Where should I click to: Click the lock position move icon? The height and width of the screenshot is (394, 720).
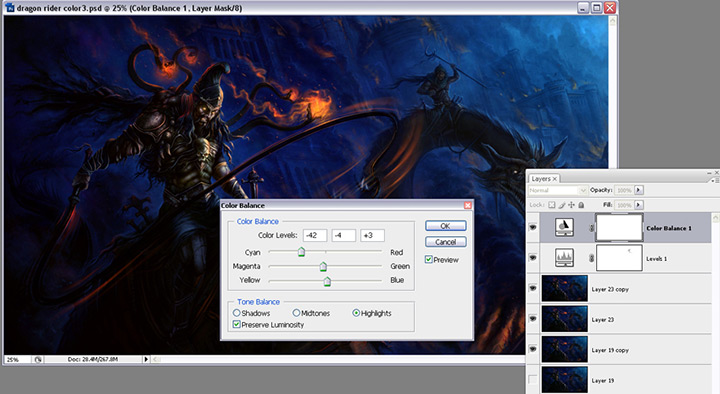(571, 205)
